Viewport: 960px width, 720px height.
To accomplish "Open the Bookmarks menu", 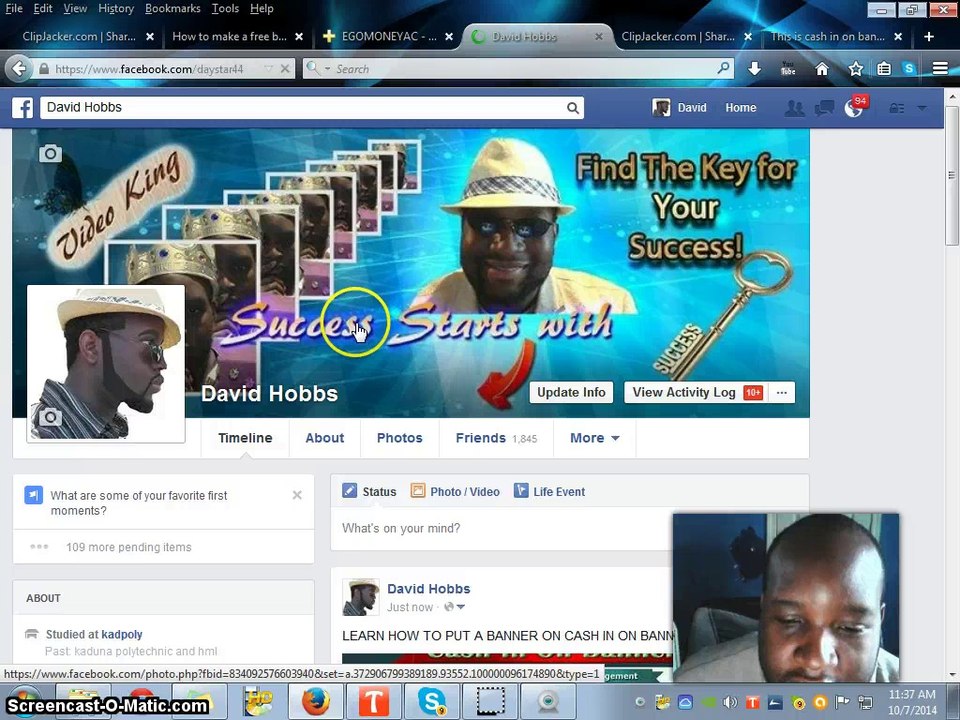I will pos(173,9).
